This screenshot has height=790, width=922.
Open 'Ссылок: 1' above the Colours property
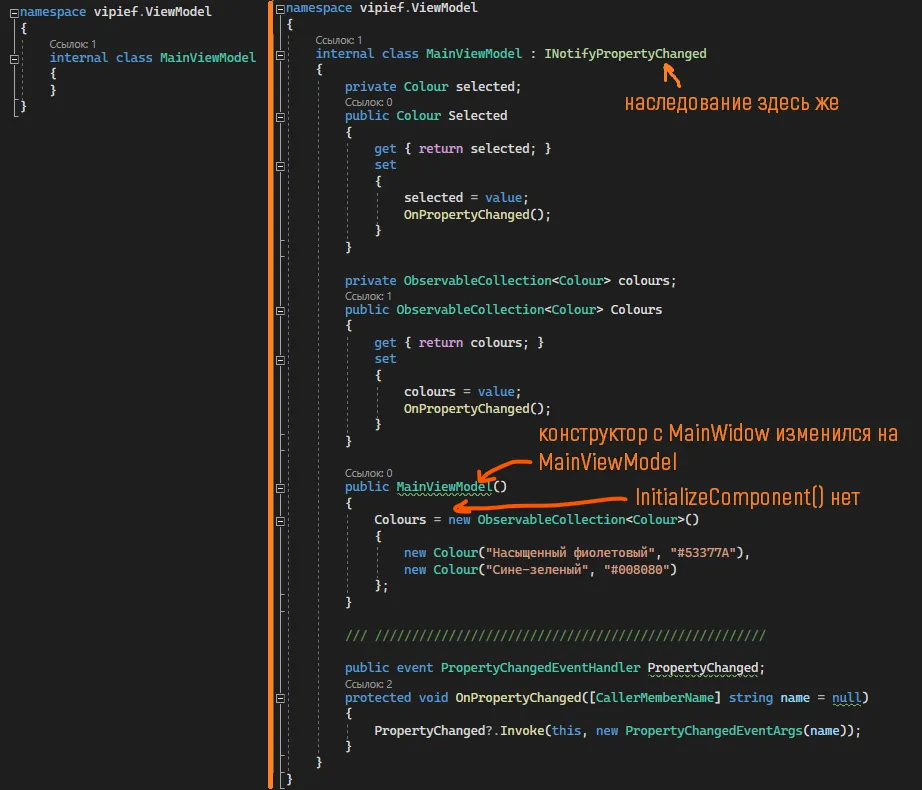368,296
